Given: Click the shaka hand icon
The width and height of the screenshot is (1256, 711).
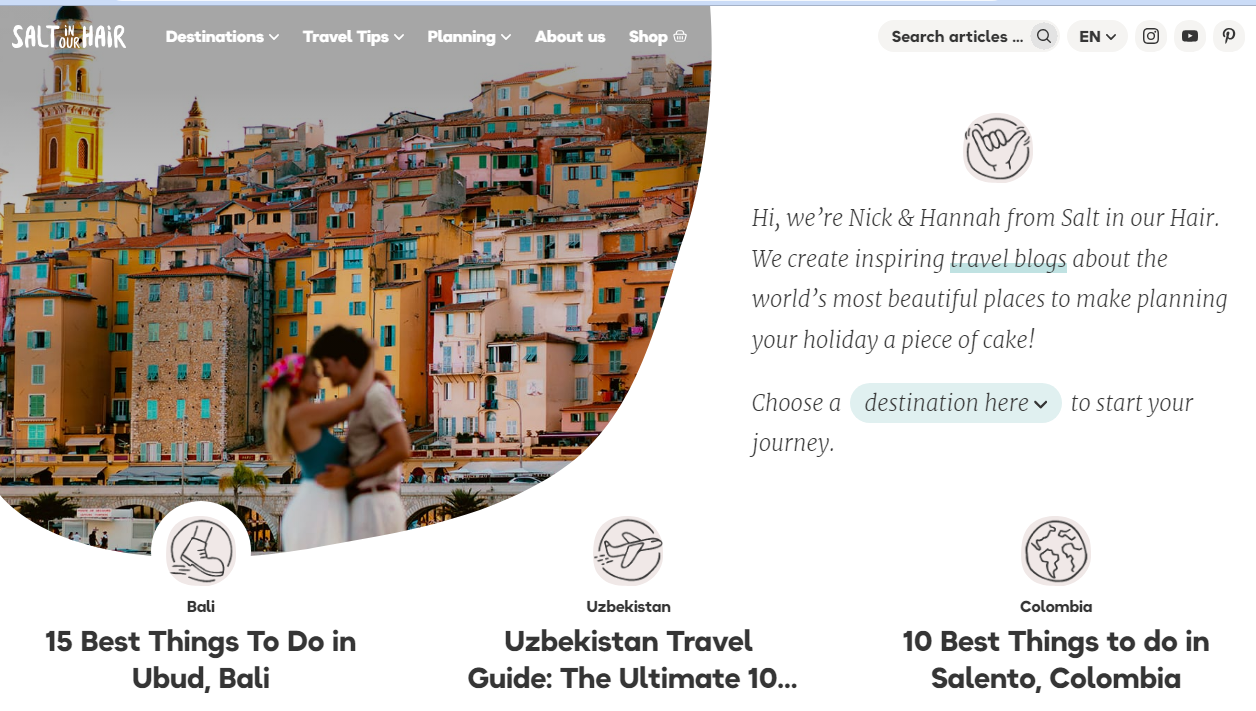Looking at the screenshot, I should [998, 148].
